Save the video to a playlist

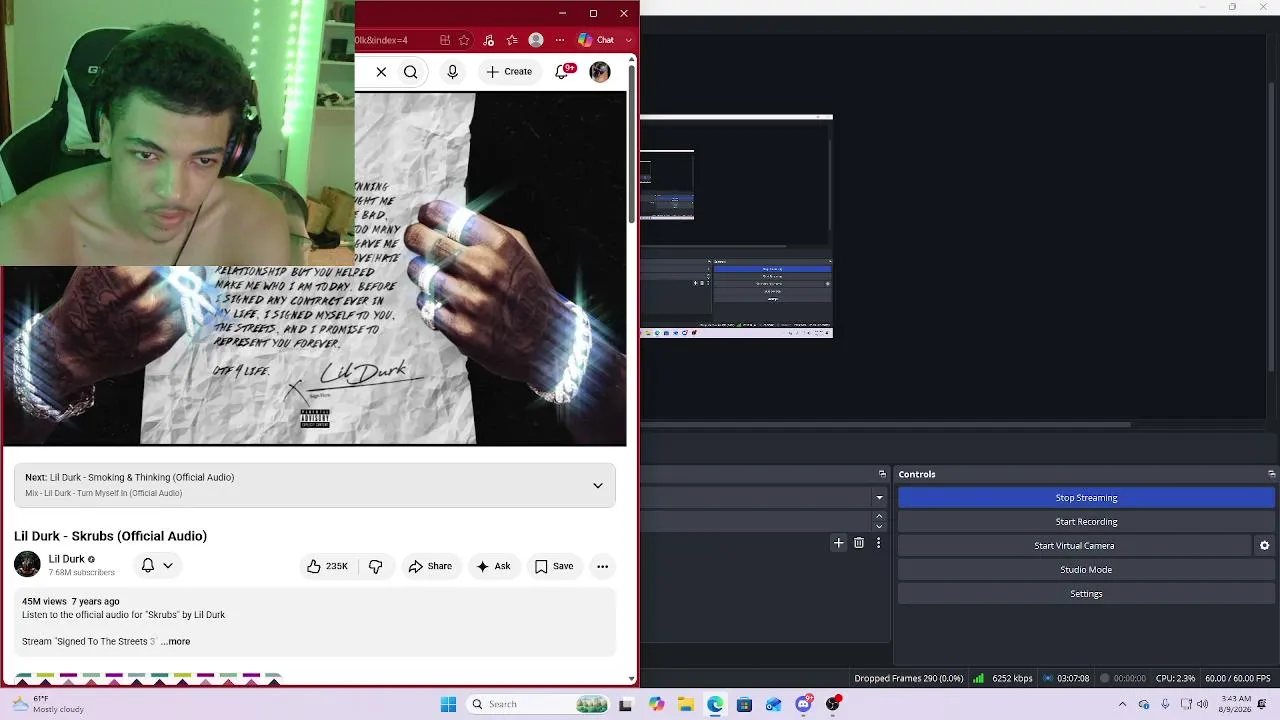pyautogui.click(x=554, y=566)
